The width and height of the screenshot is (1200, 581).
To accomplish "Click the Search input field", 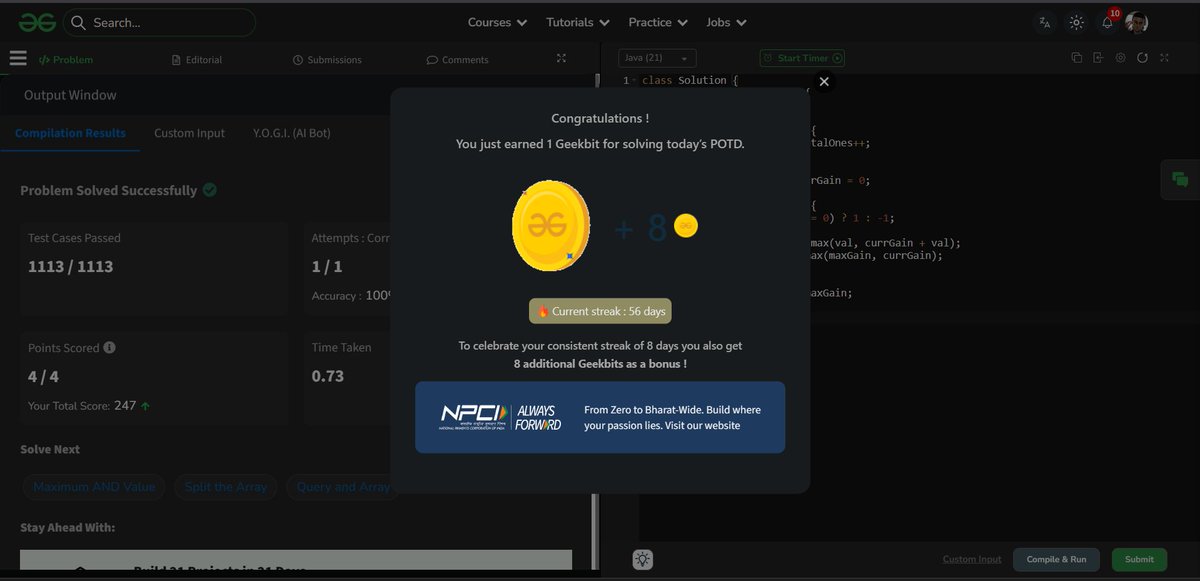I will pos(159,22).
